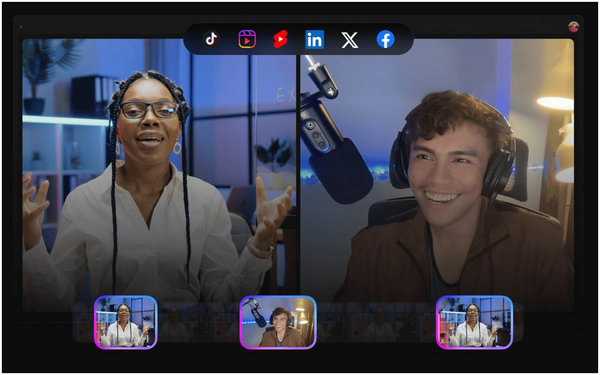The height and width of the screenshot is (375, 600).
Task: Select the TikTok platform icon
Action: tap(211, 39)
